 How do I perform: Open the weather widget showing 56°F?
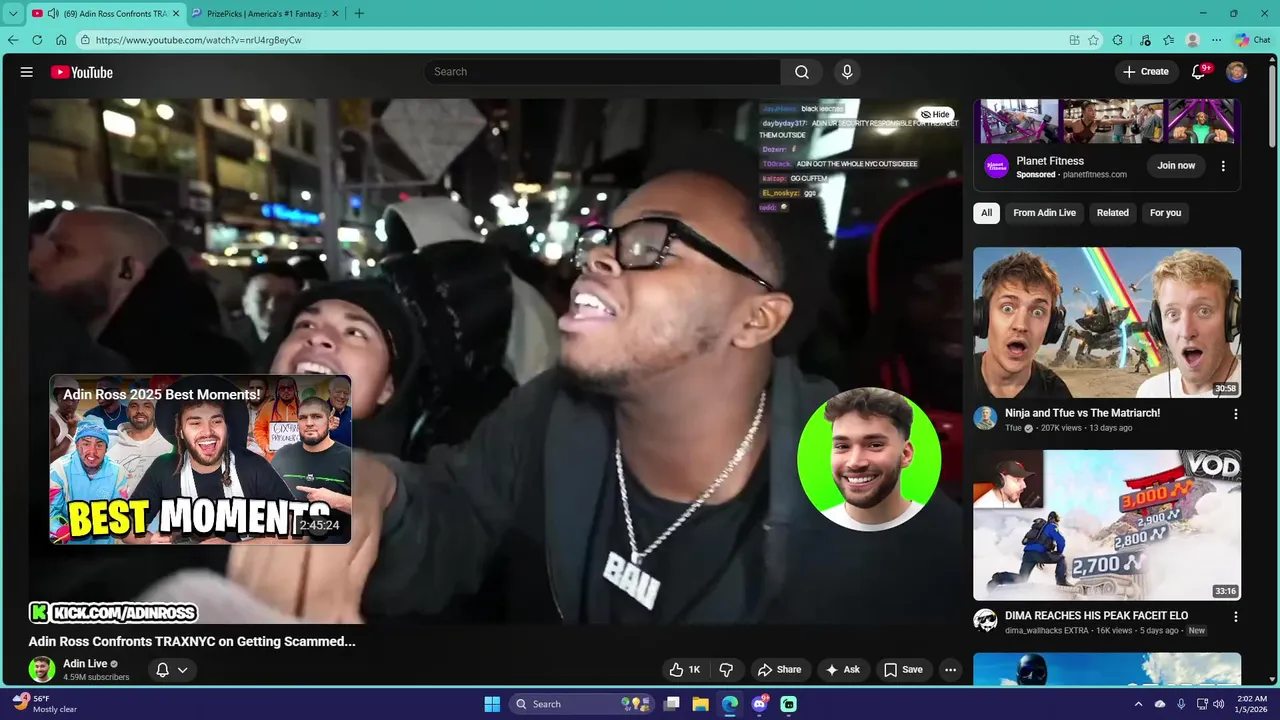point(46,704)
